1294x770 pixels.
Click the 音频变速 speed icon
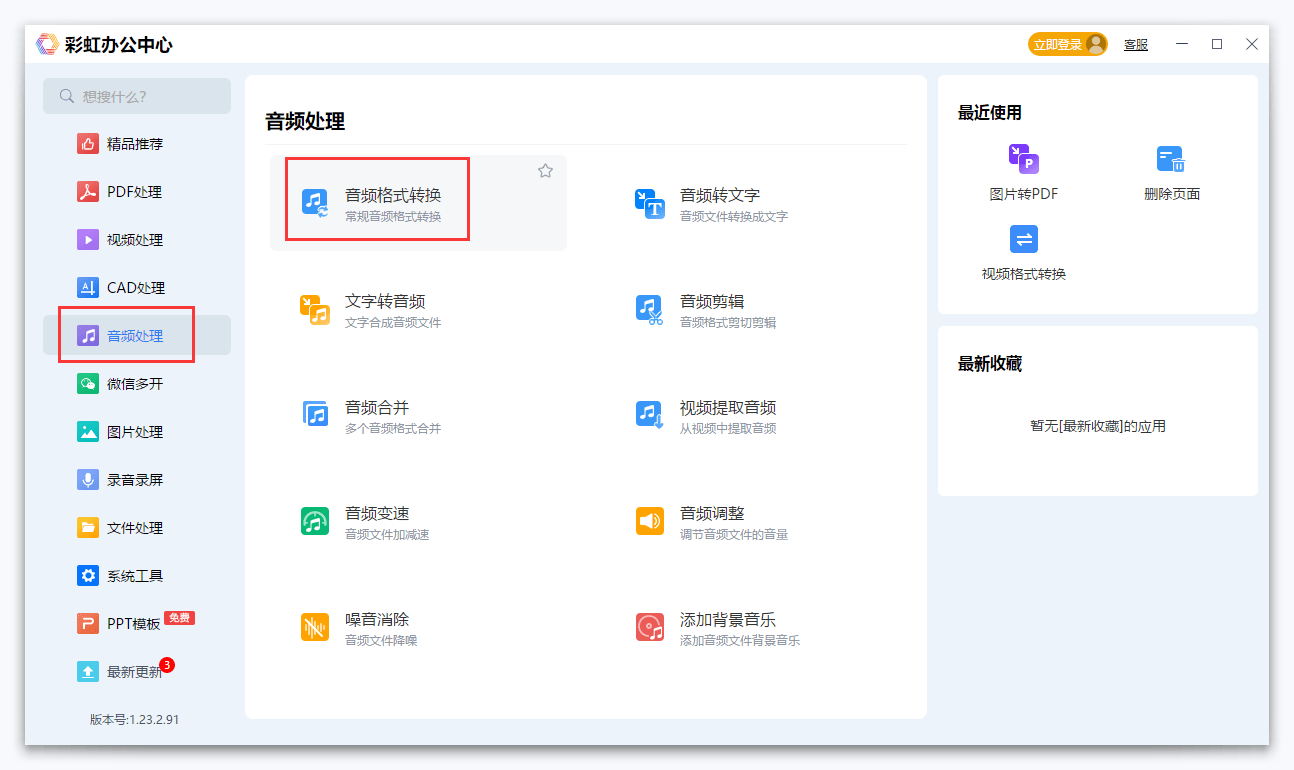(x=315, y=521)
